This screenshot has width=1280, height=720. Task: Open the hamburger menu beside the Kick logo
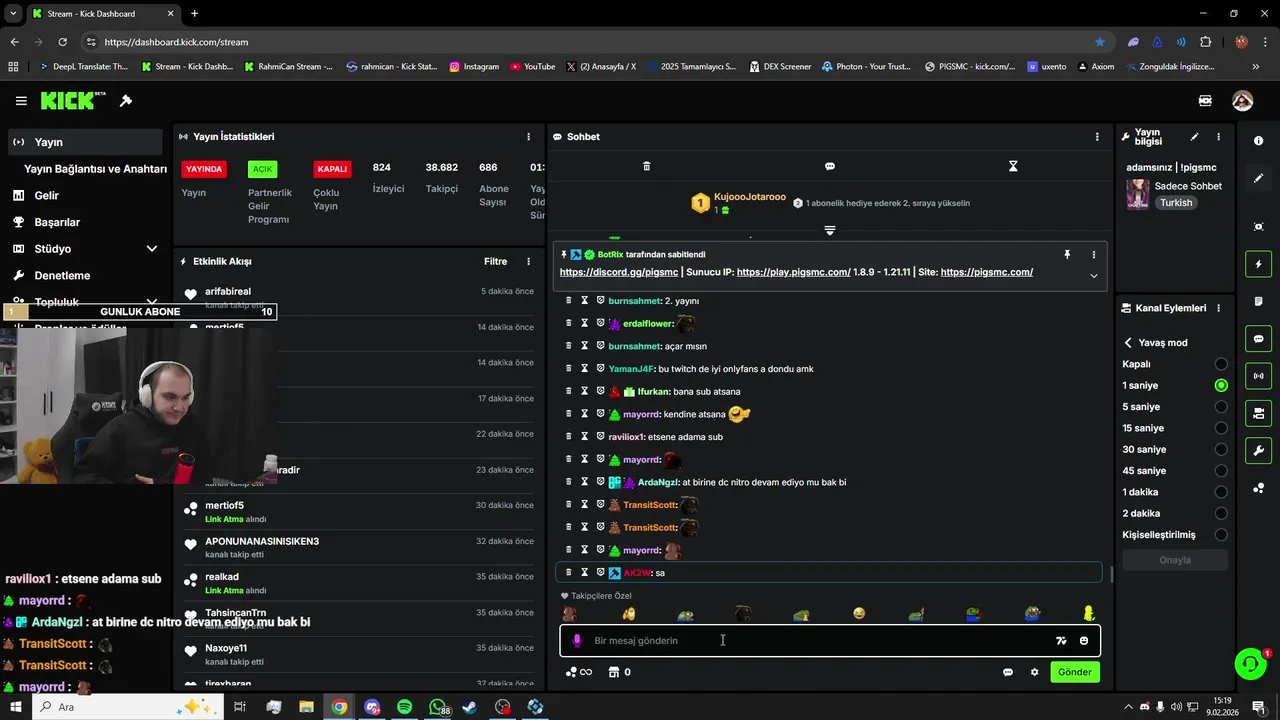[x=21, y=101]
